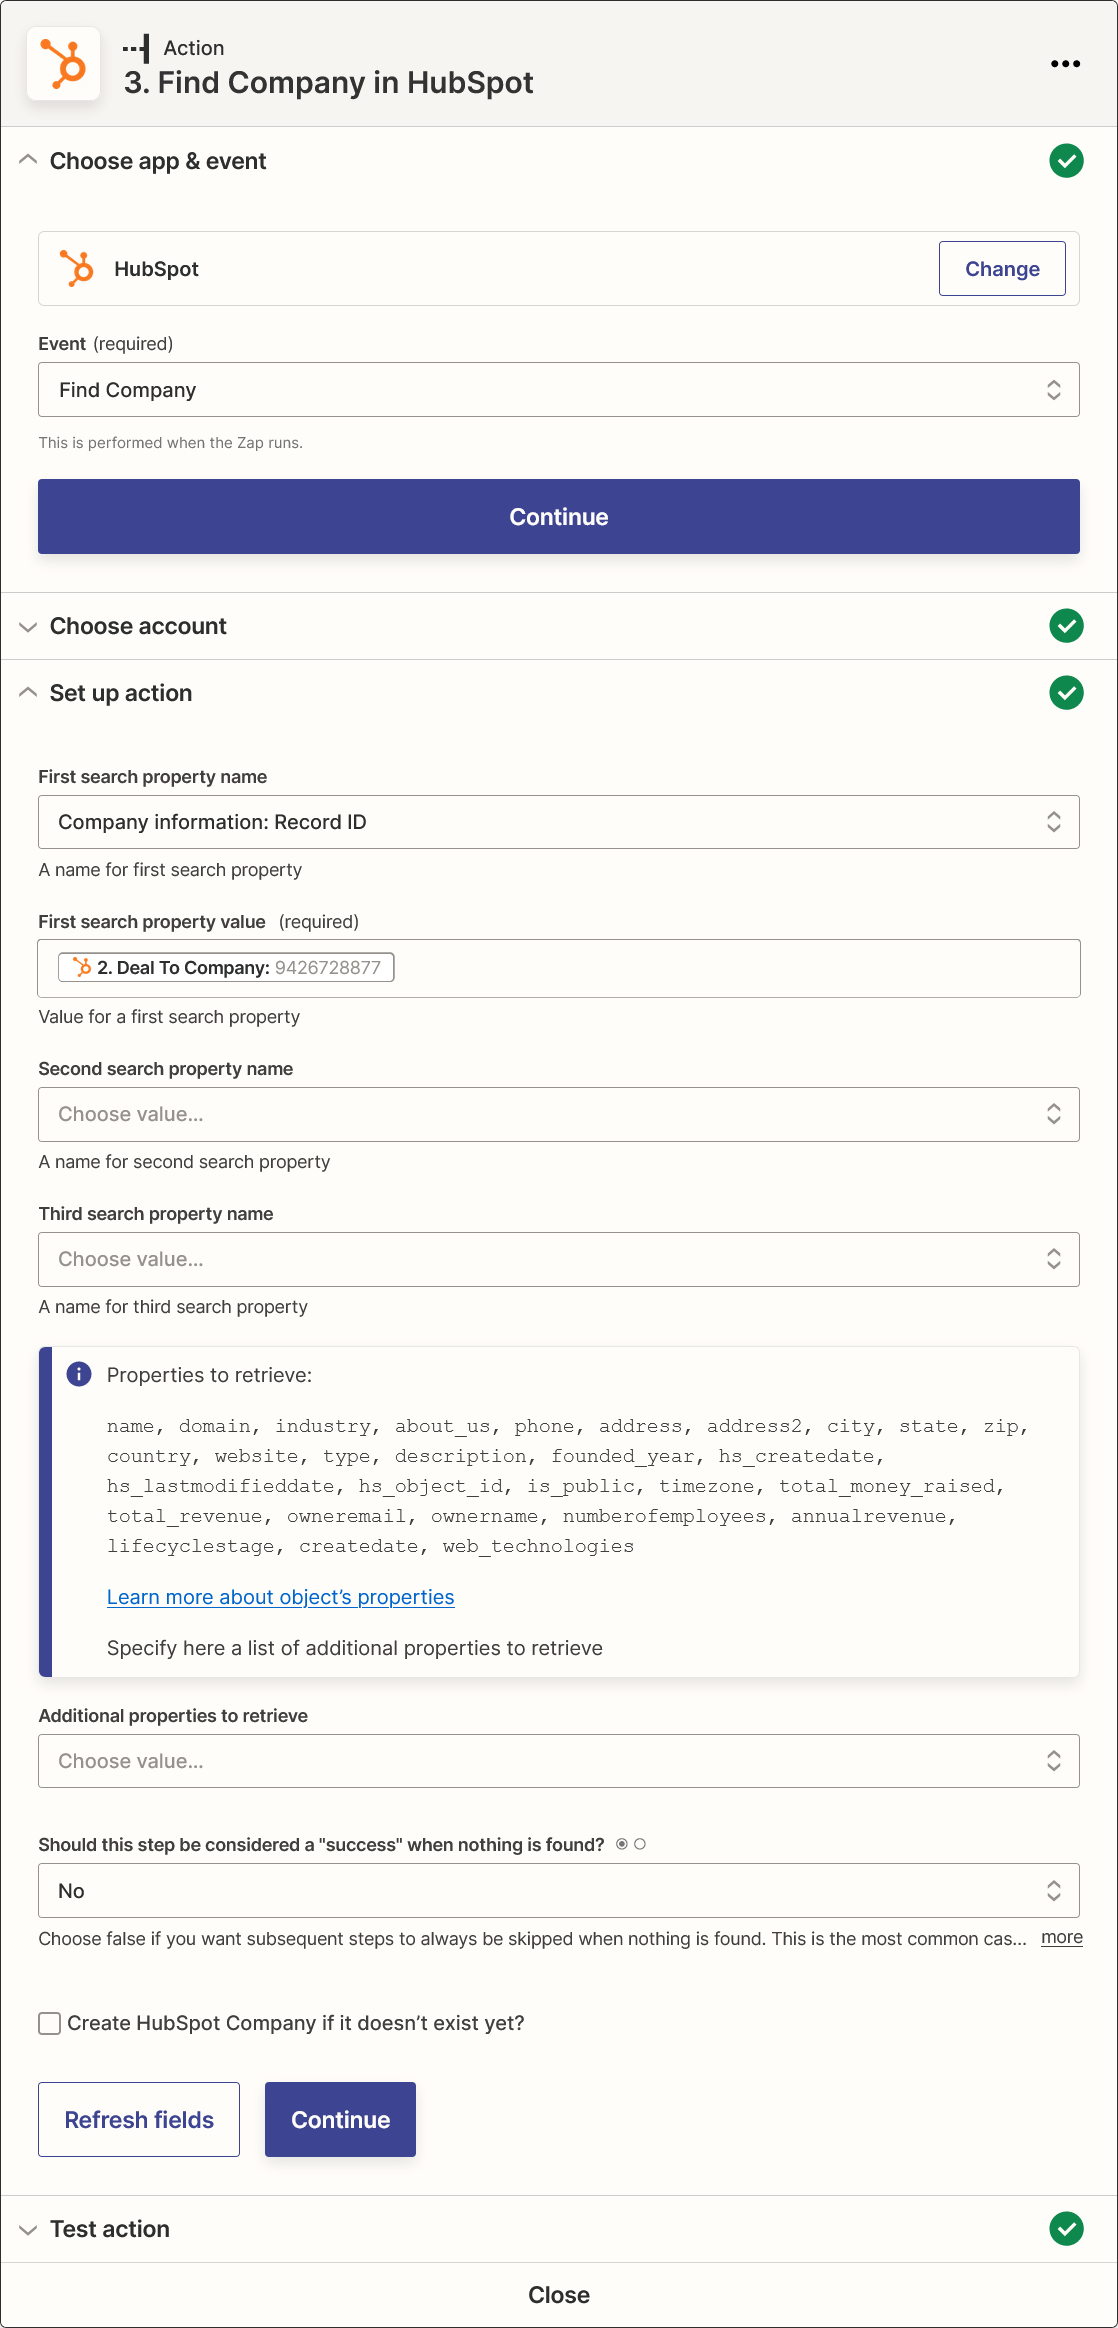1118x2328 pixels.
Task: Click green checkmark beside Choose app & event
Action: [x=1066, y=161]
